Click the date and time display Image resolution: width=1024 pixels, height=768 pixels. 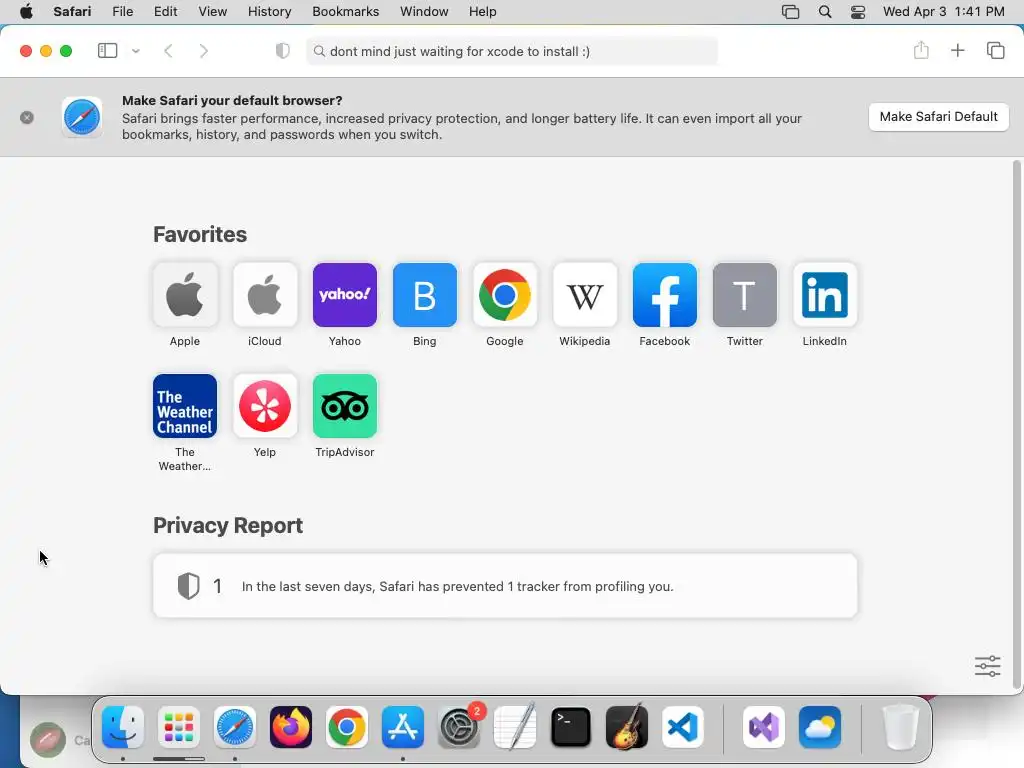coord(944,12)
